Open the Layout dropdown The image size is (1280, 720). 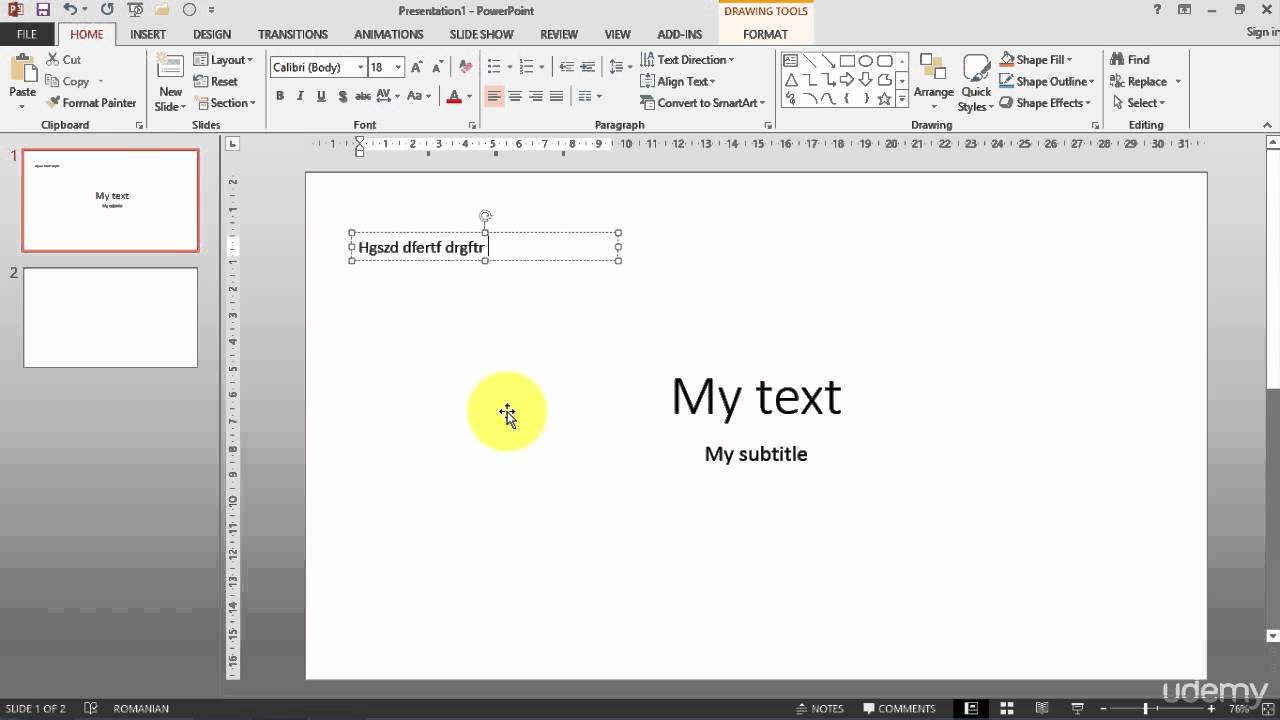(224, 59)
